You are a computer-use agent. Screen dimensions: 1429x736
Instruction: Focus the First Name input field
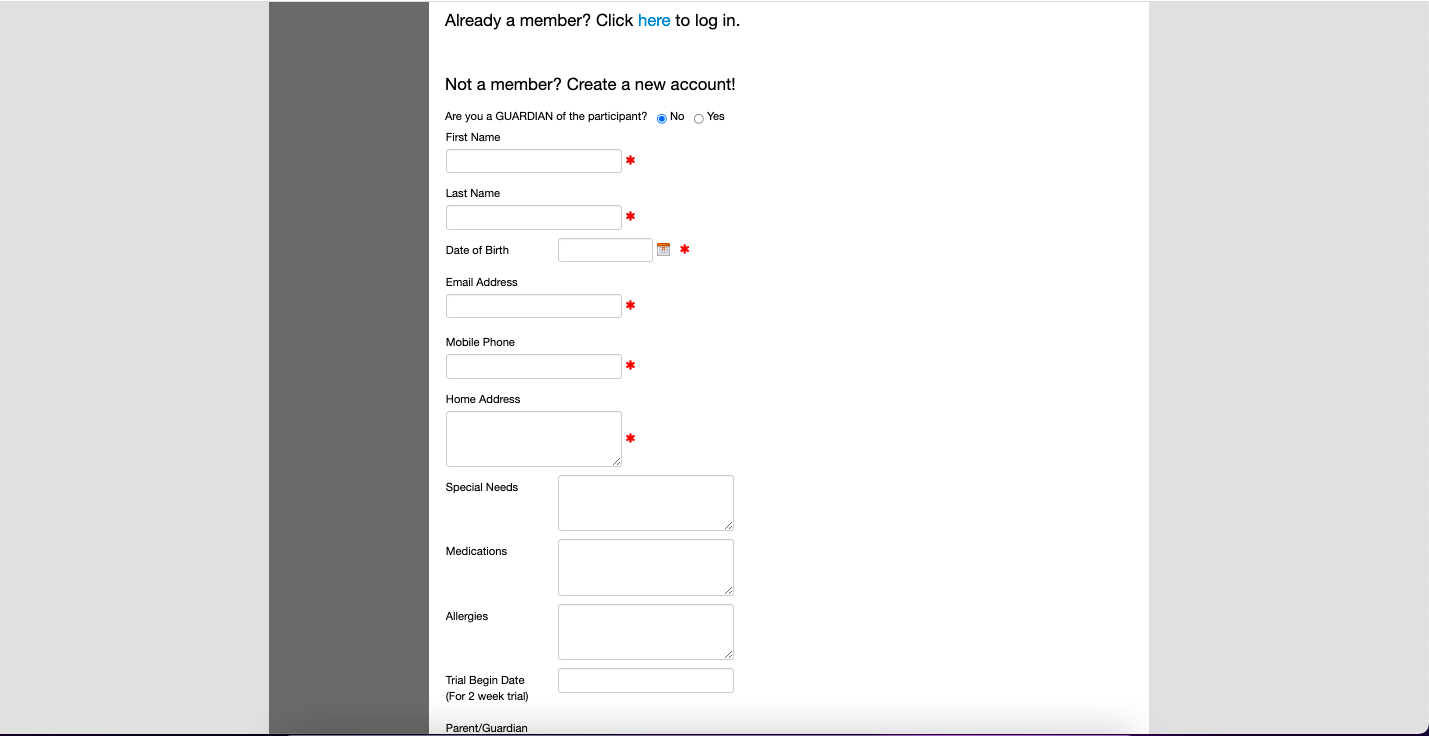[534, 161]
